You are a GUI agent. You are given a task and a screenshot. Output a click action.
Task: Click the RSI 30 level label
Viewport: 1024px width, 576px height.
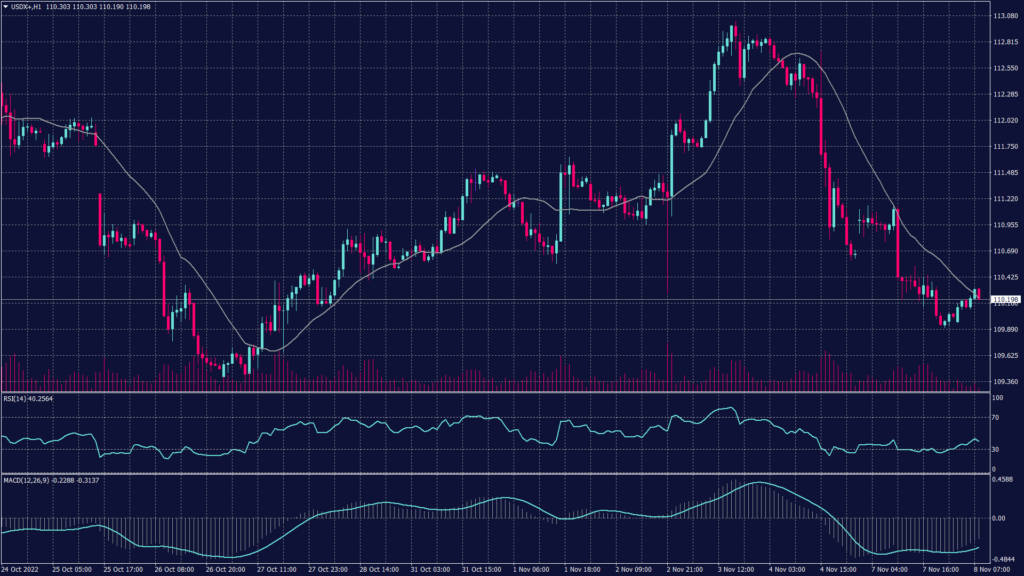click(x=996, y=450)
